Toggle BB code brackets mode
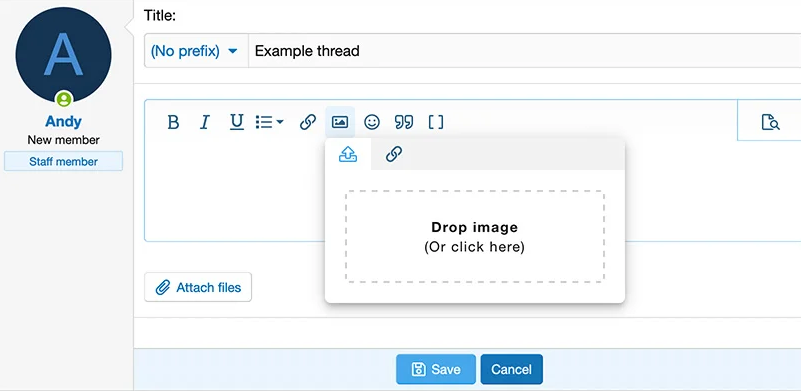The image size is (801, 391). pyautogui.click(x=436, y=122)
